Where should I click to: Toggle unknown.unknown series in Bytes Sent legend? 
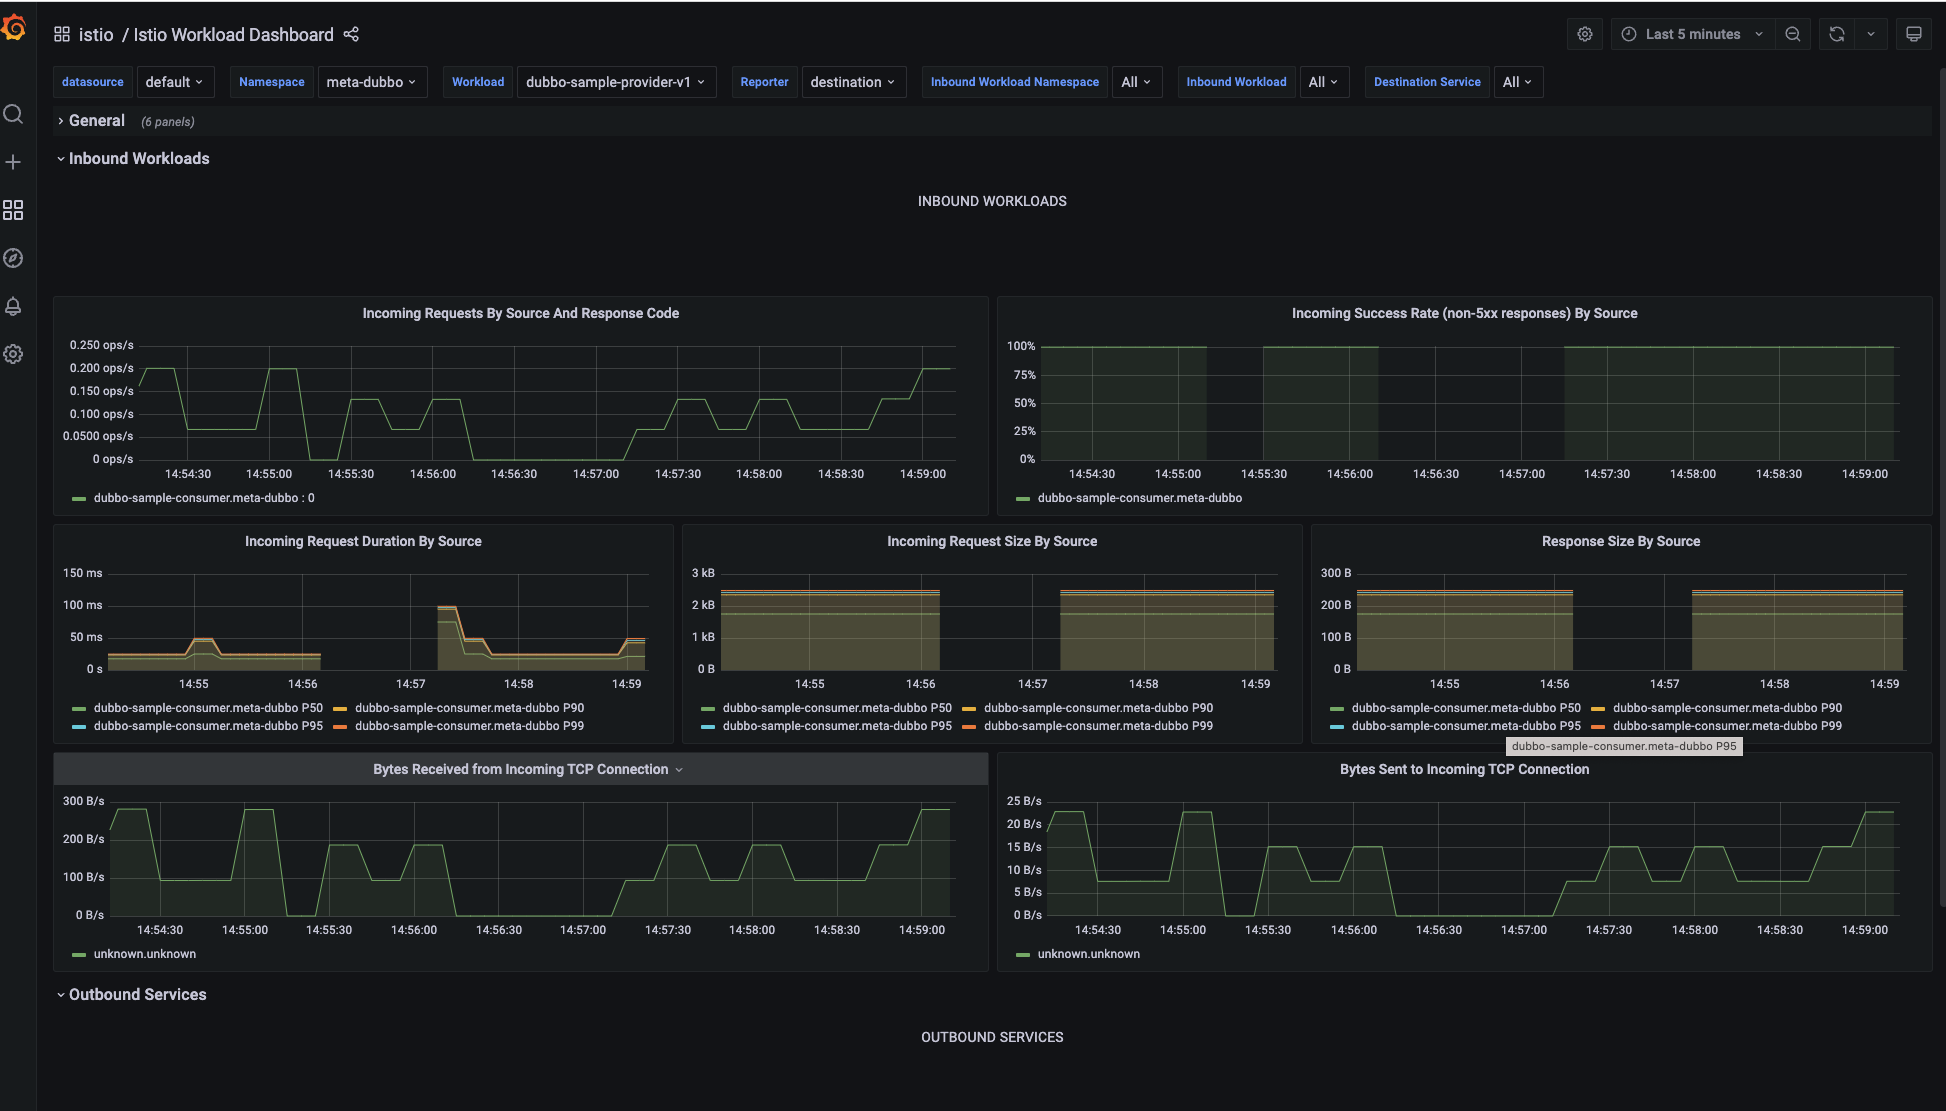coord(1088,954)
